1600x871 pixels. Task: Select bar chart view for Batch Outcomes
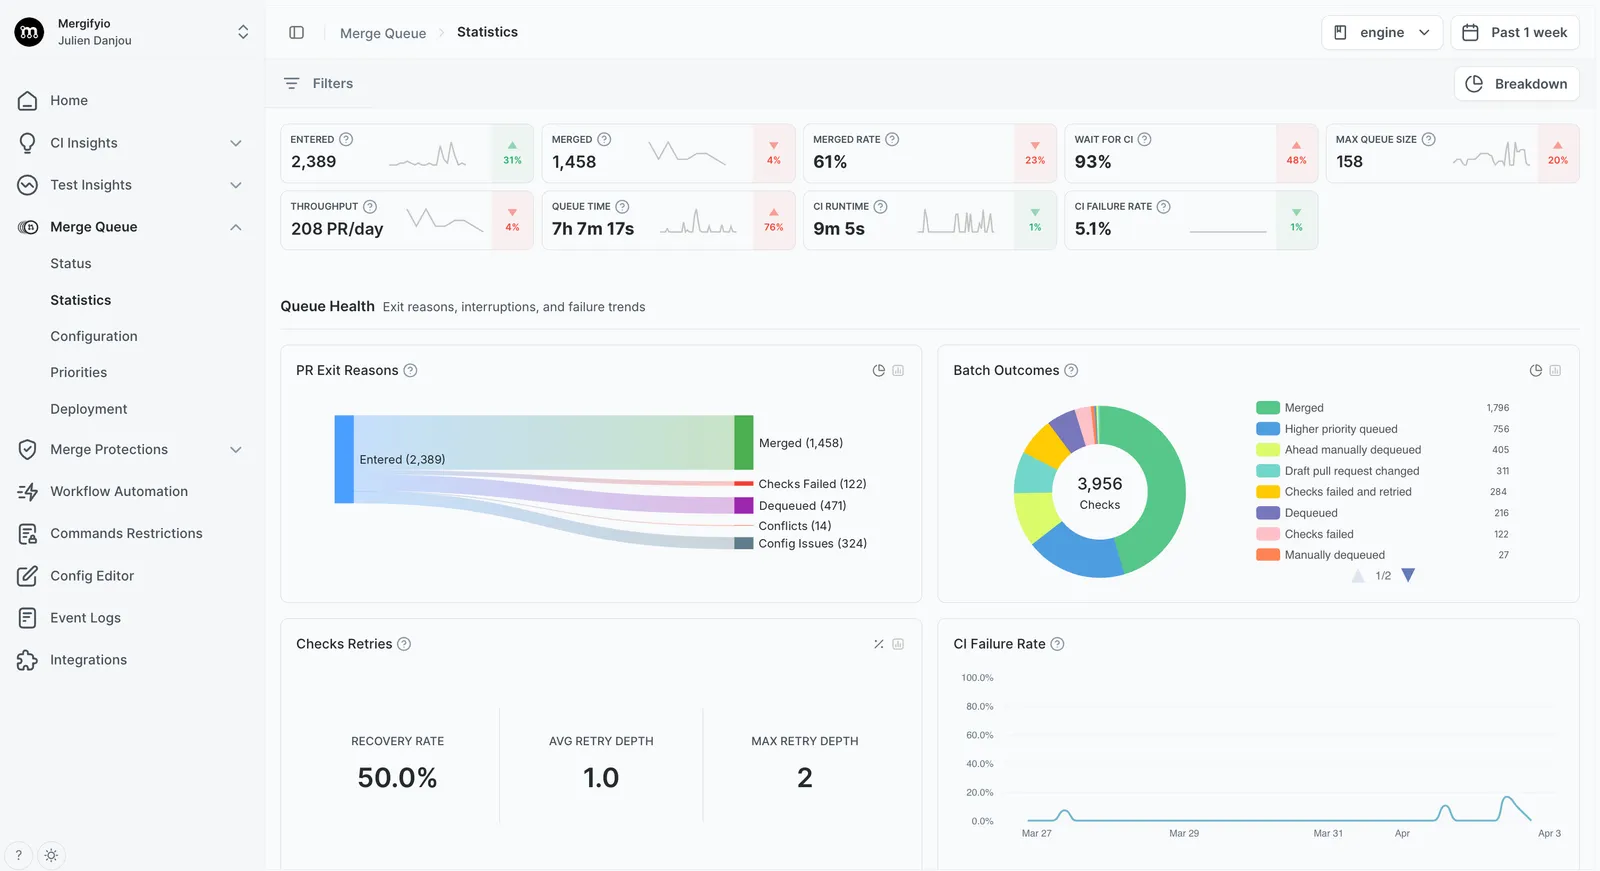click(x=1555, y=370)
